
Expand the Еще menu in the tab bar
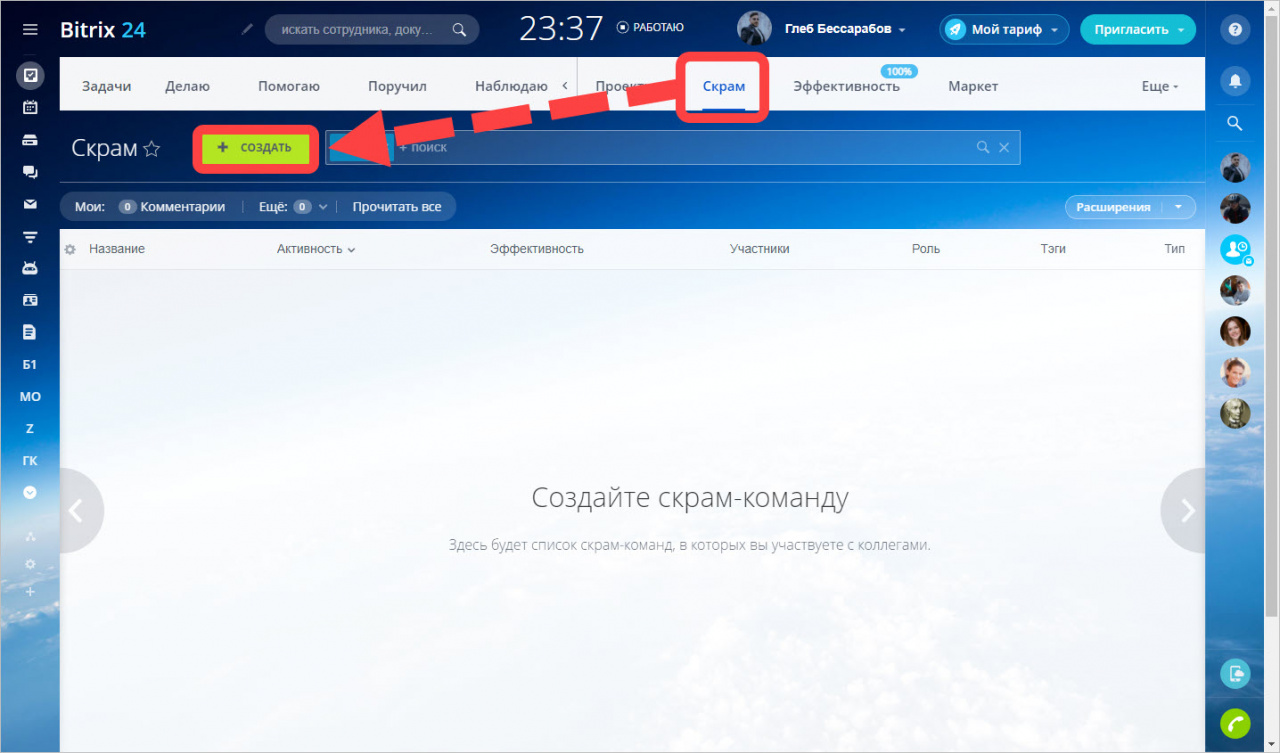click(1159, 86)
